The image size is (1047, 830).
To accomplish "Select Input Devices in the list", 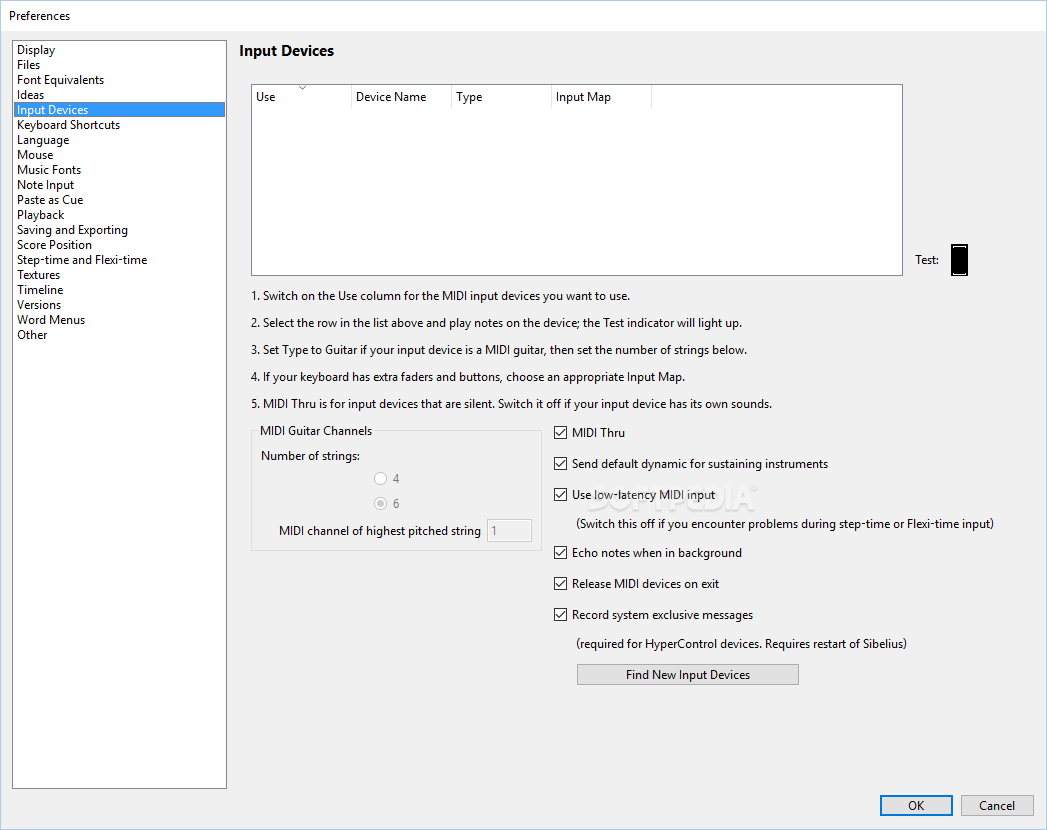I will tap(120, 110).
